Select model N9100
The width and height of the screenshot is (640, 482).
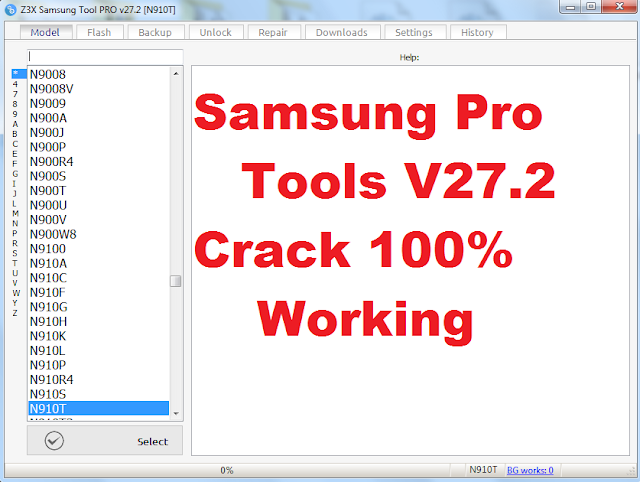pos(98,249)
